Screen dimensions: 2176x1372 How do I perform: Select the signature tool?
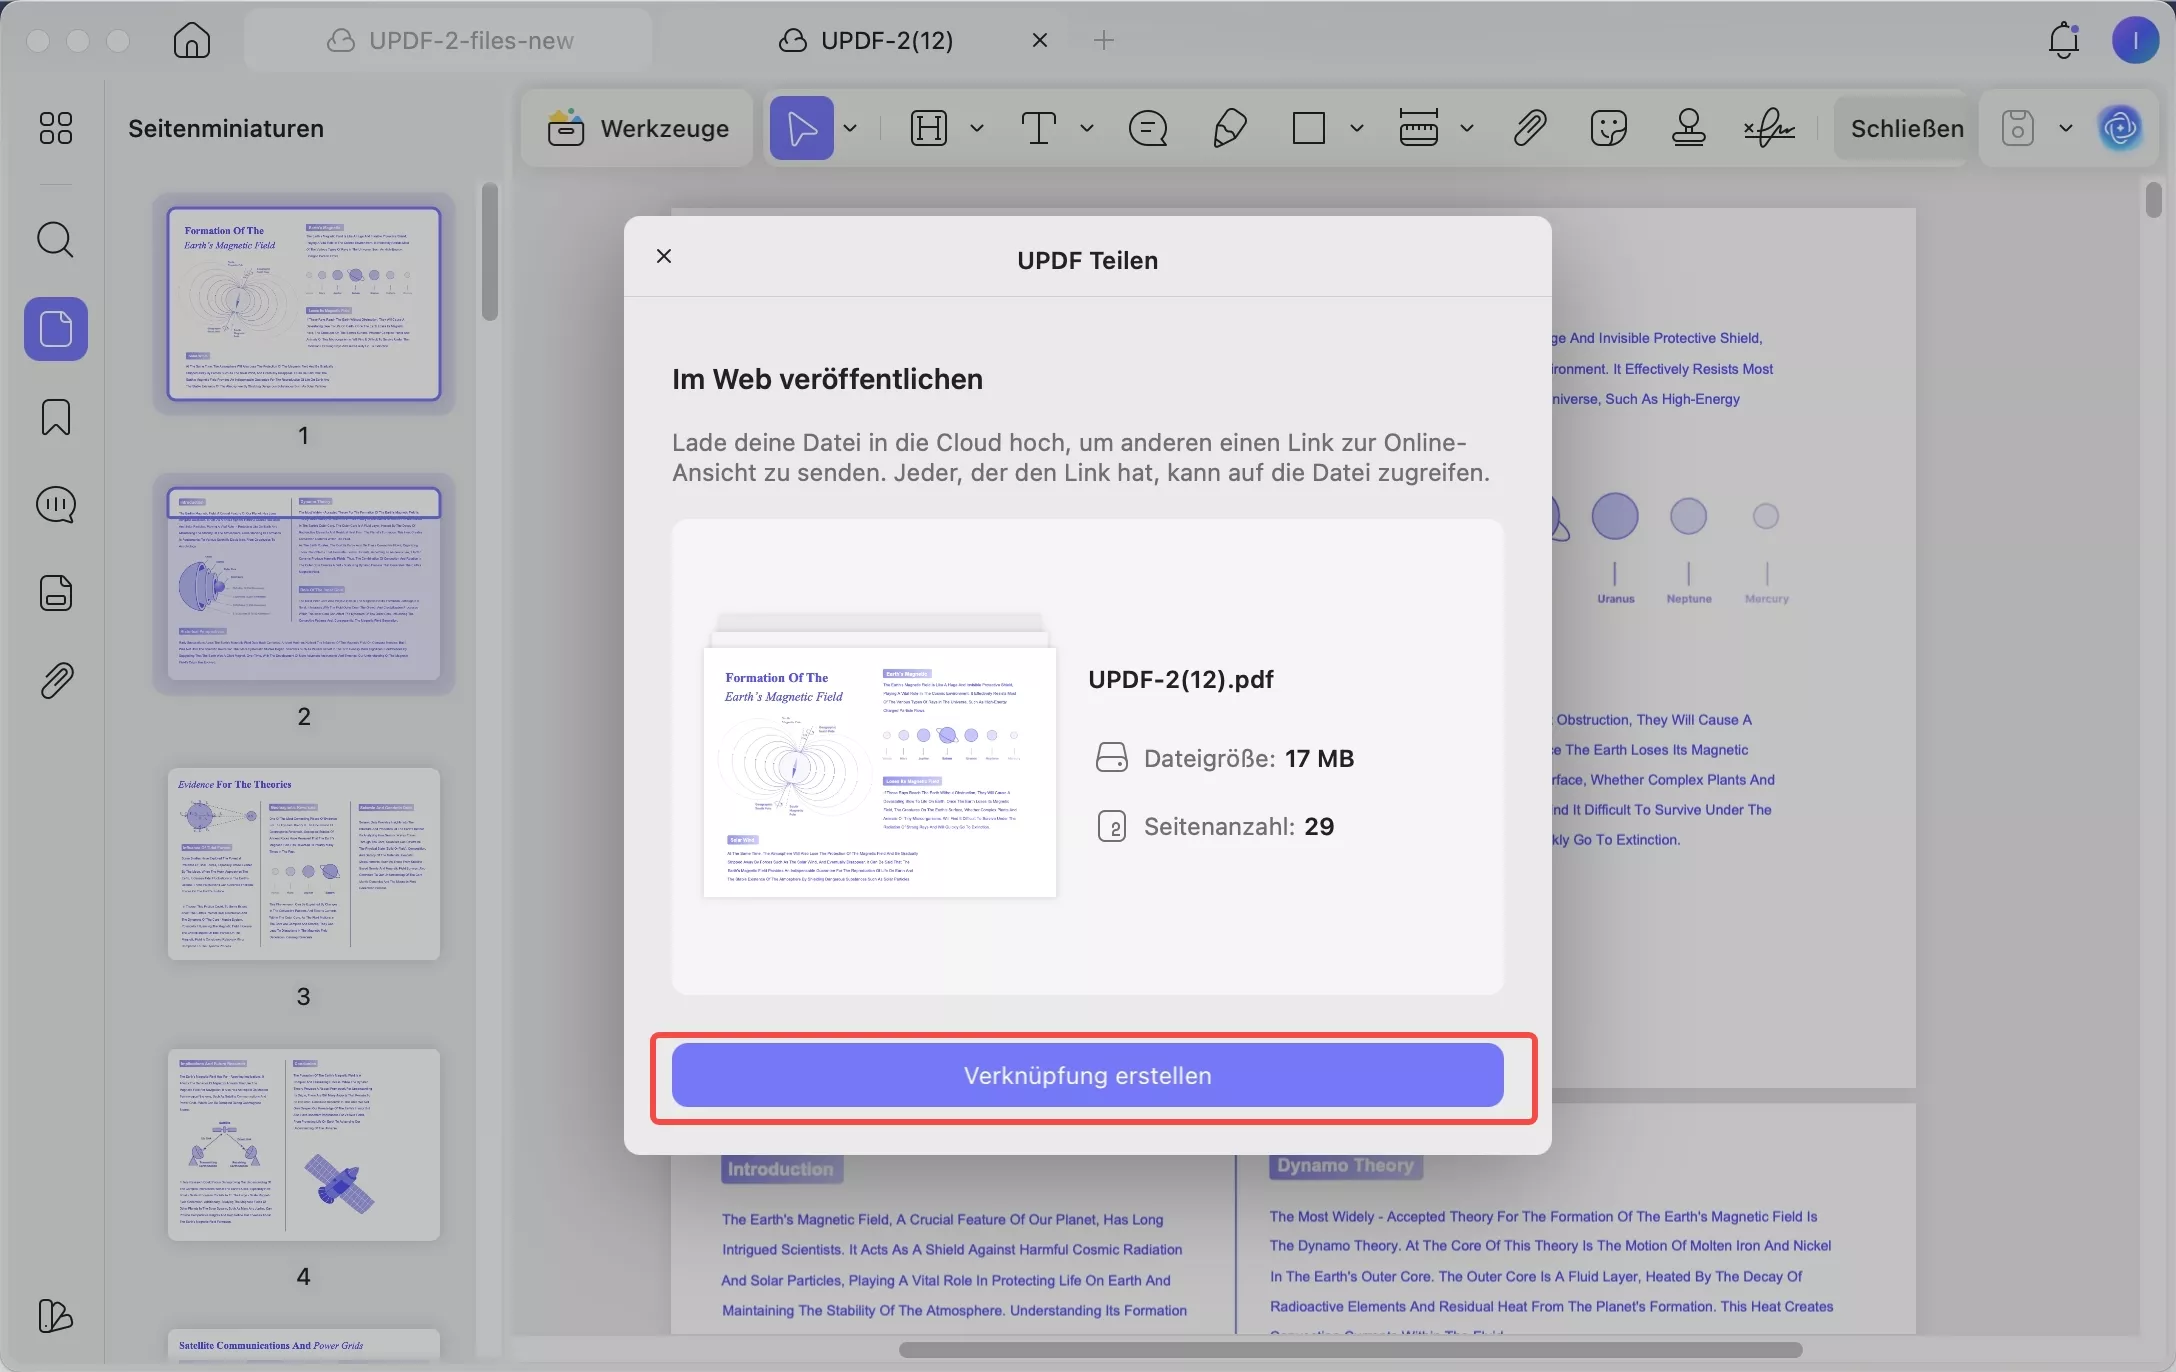pyautogui.click(x=1769, y=128)
